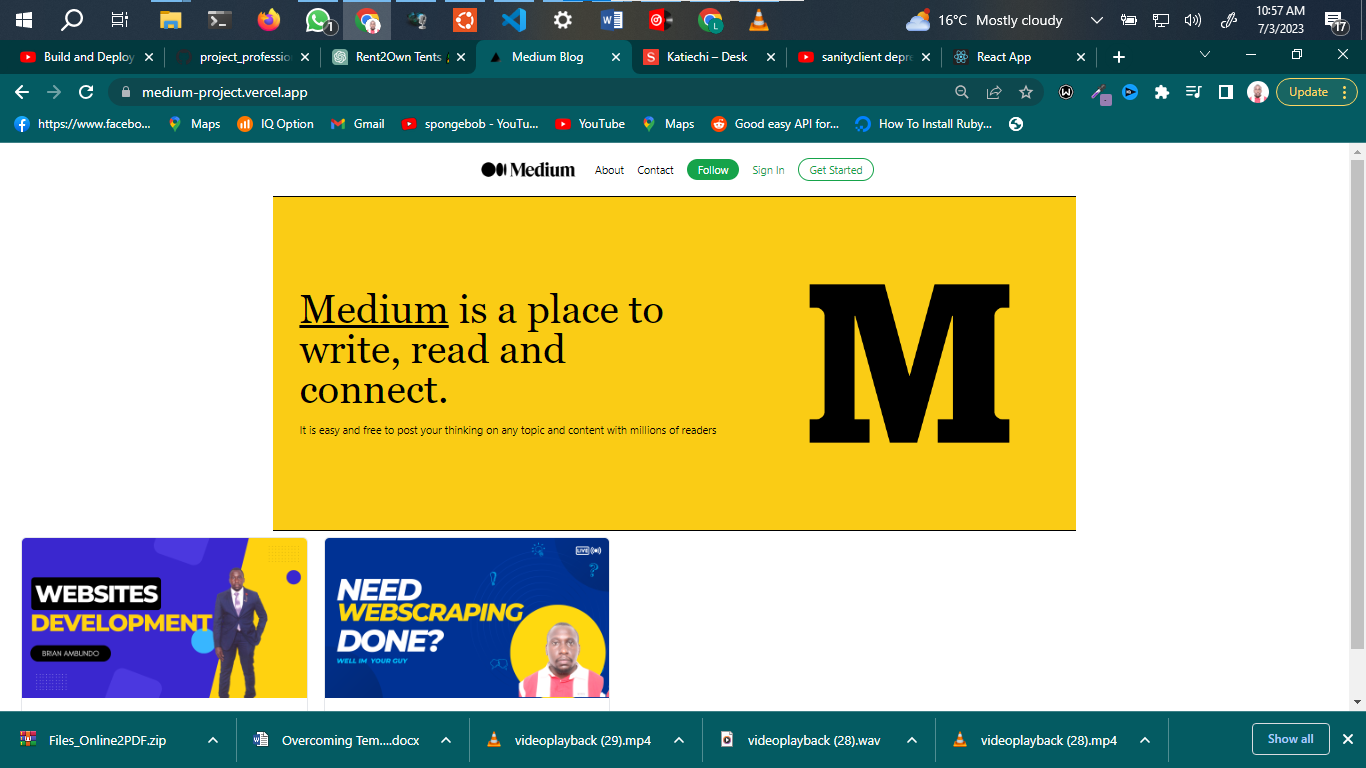Open a new browser tab
The height and width of the screenshot is (768, 1366).
point(1119,57)
